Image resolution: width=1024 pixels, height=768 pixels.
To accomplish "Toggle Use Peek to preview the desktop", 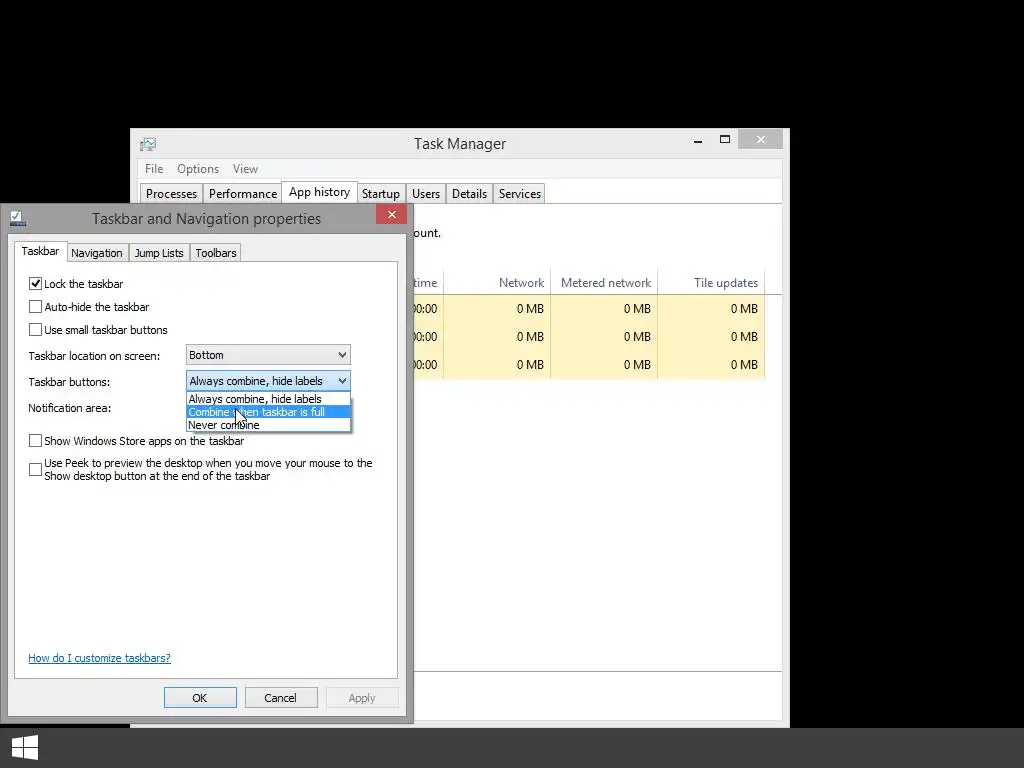I will (x=35, y=469).
